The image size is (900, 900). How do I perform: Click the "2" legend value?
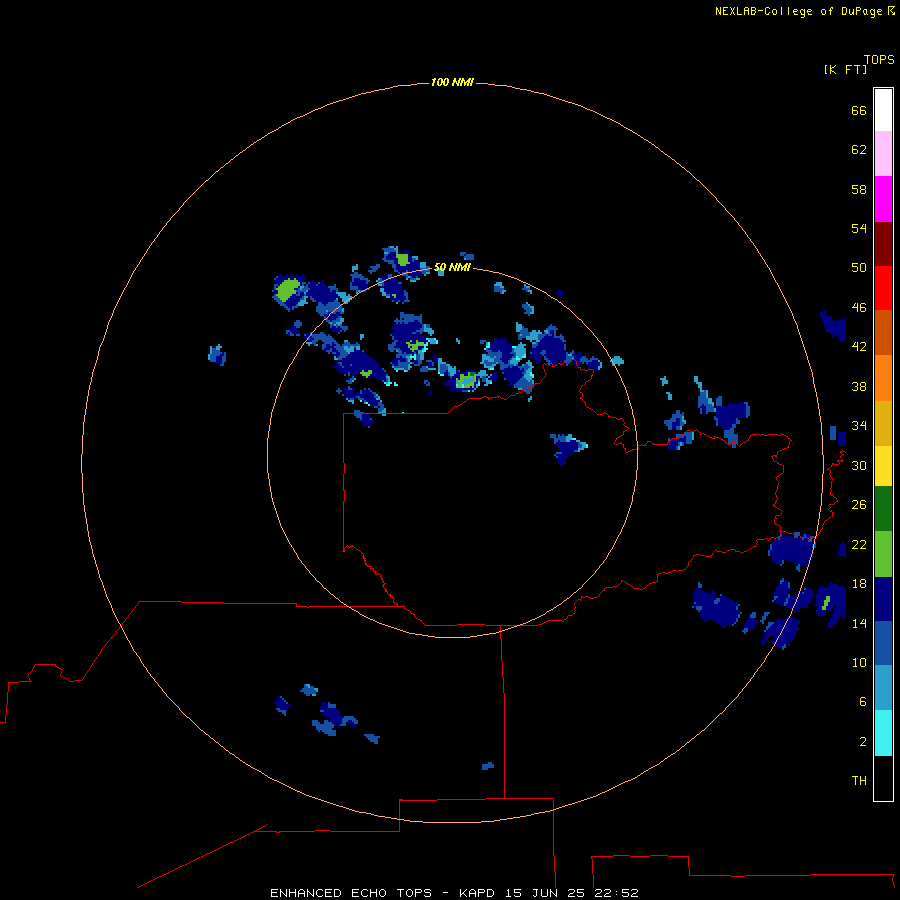pos(863,742)
